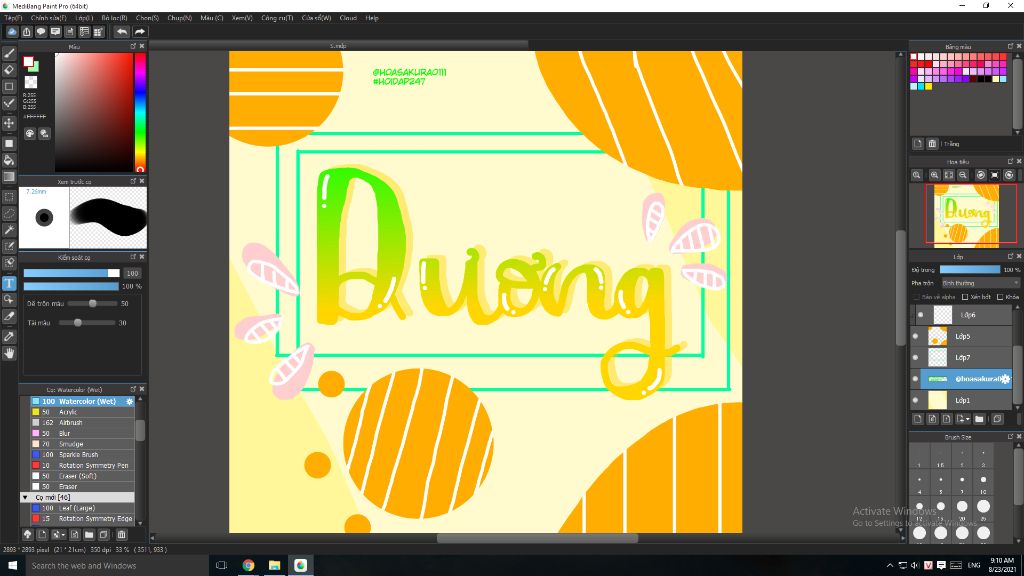Viewport: 1024px width, 576px height.
Task: Click the Undo arrow in top toolbar
Action: pyautogui.click(x=122, y=31)
